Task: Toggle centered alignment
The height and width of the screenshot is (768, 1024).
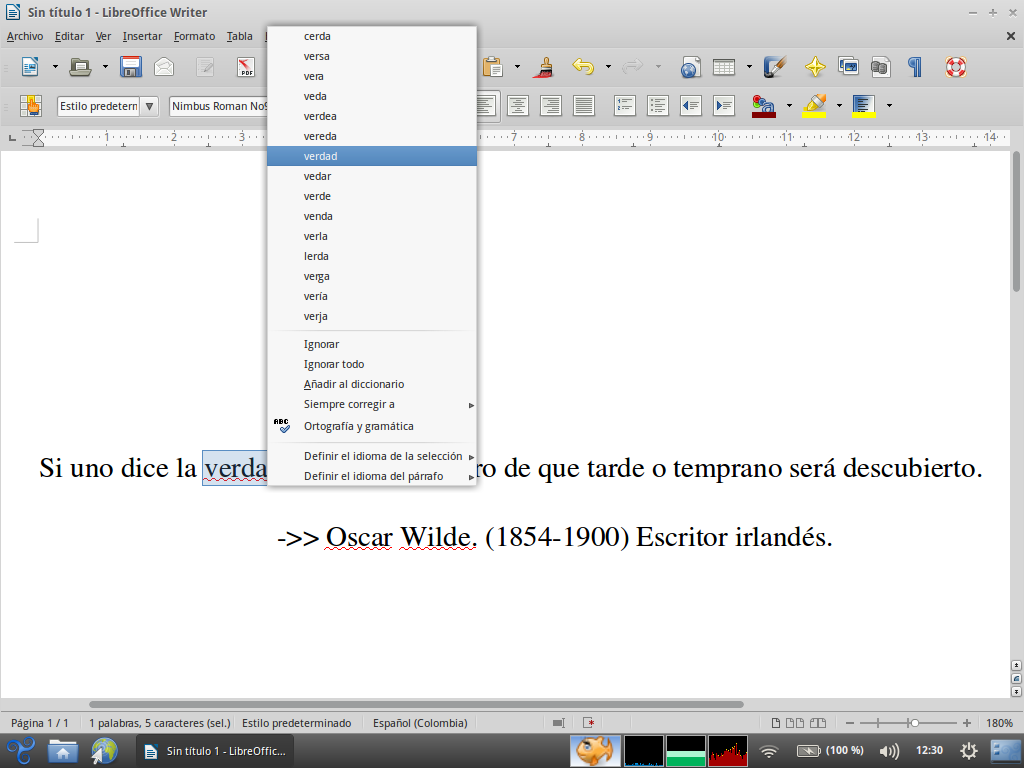Action: click(x=518, y=106)
